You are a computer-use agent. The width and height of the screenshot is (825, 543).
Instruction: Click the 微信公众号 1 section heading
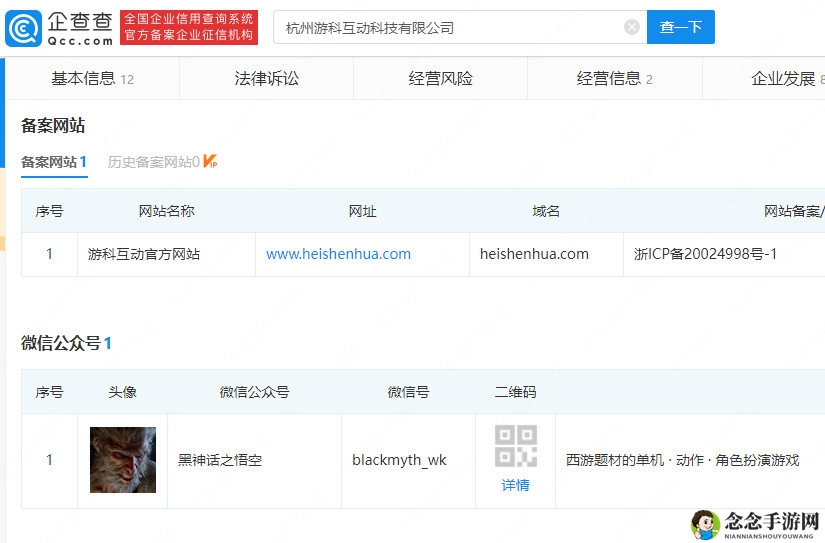66,343
